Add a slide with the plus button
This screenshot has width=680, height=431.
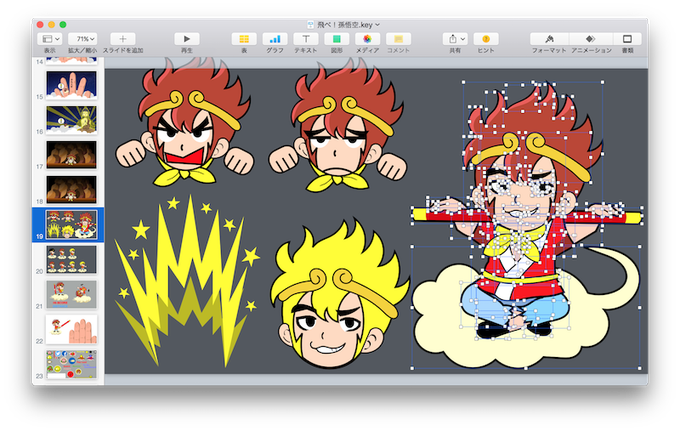click(x=123, y=39)
